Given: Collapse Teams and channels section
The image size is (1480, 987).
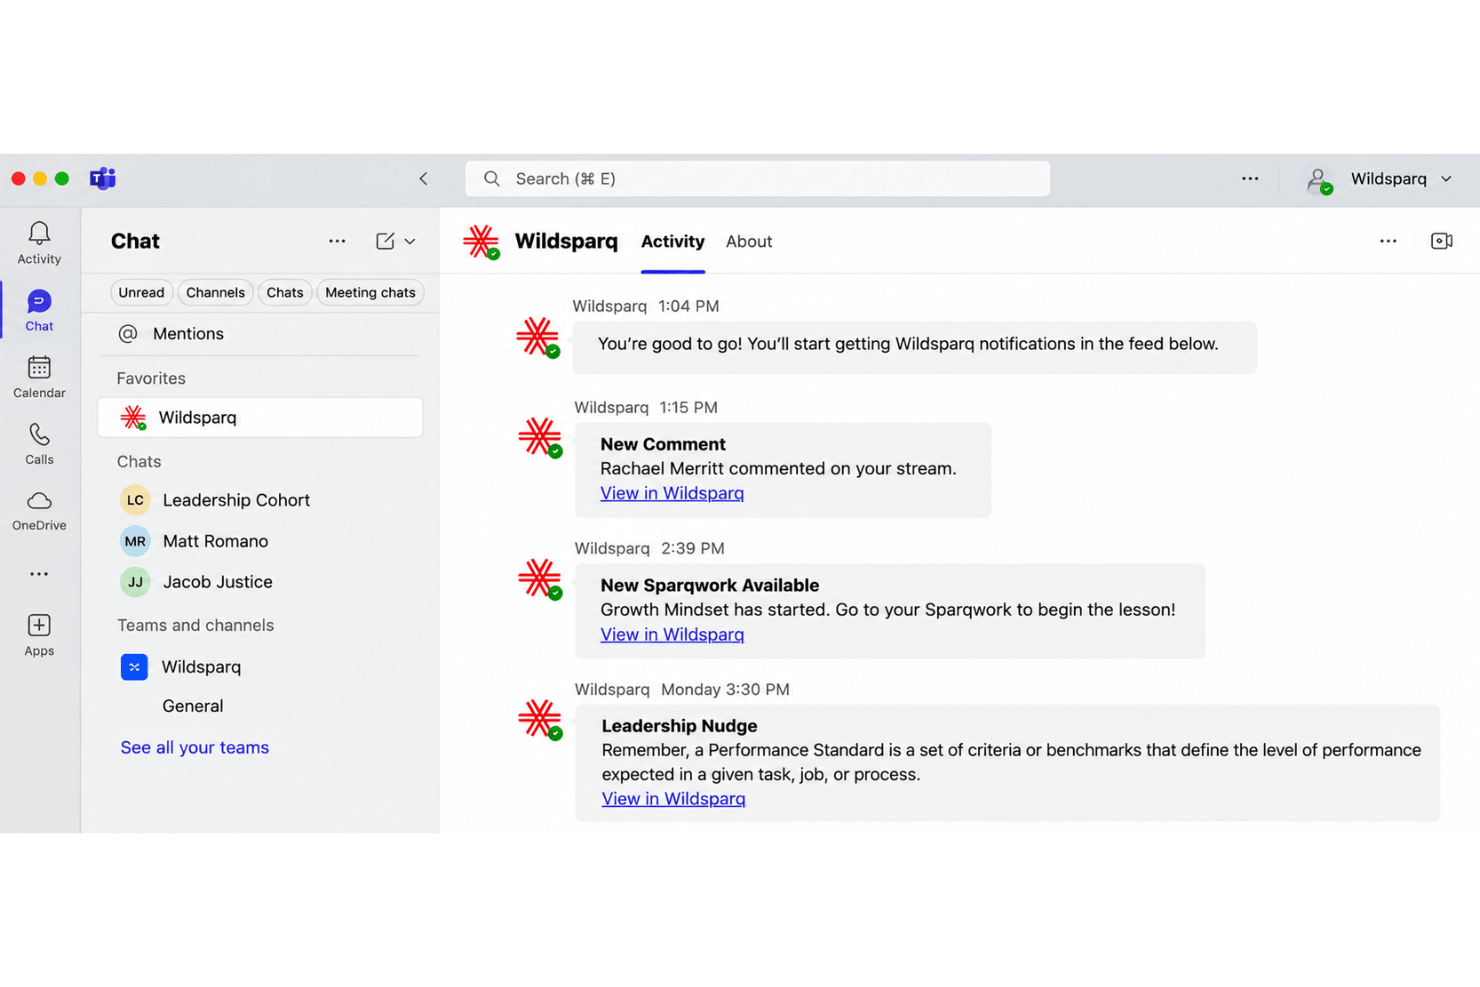Looking at the screenshot, I should click(195, 625).
